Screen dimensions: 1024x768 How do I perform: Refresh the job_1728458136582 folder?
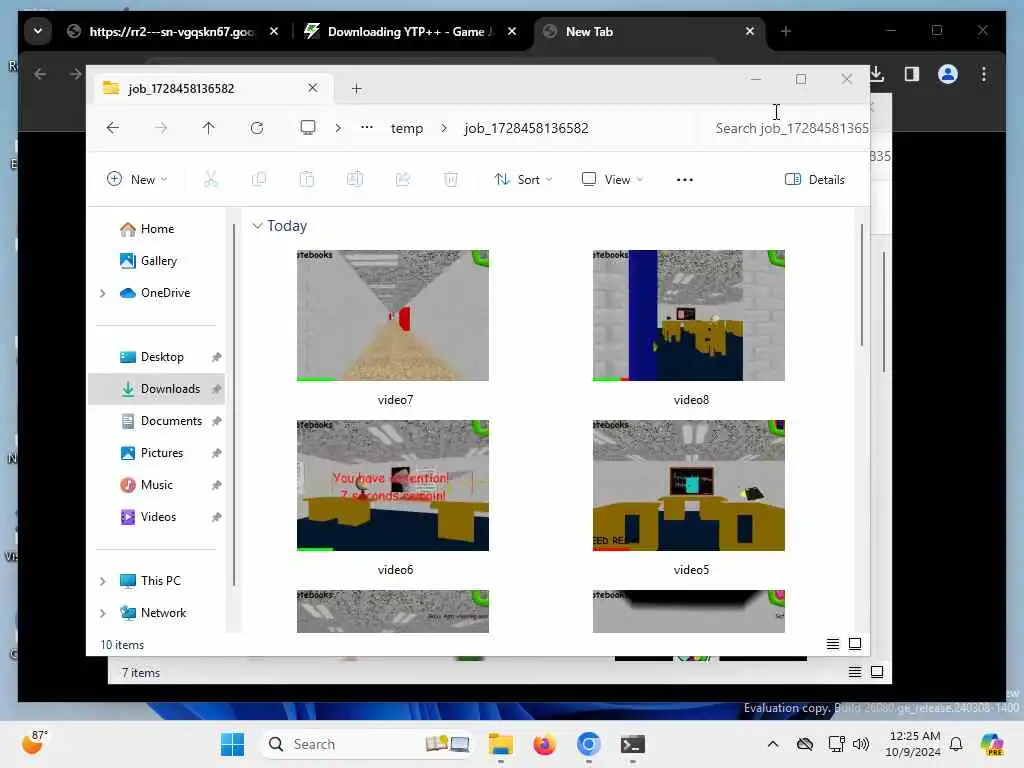click(257, 128)
